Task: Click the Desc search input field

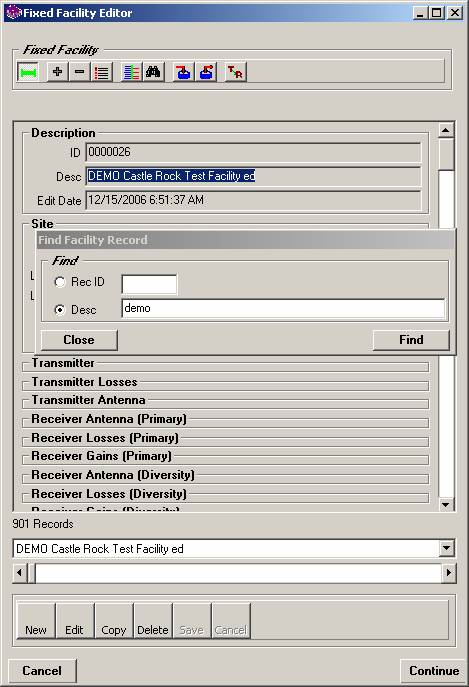Action: point(283,308)
